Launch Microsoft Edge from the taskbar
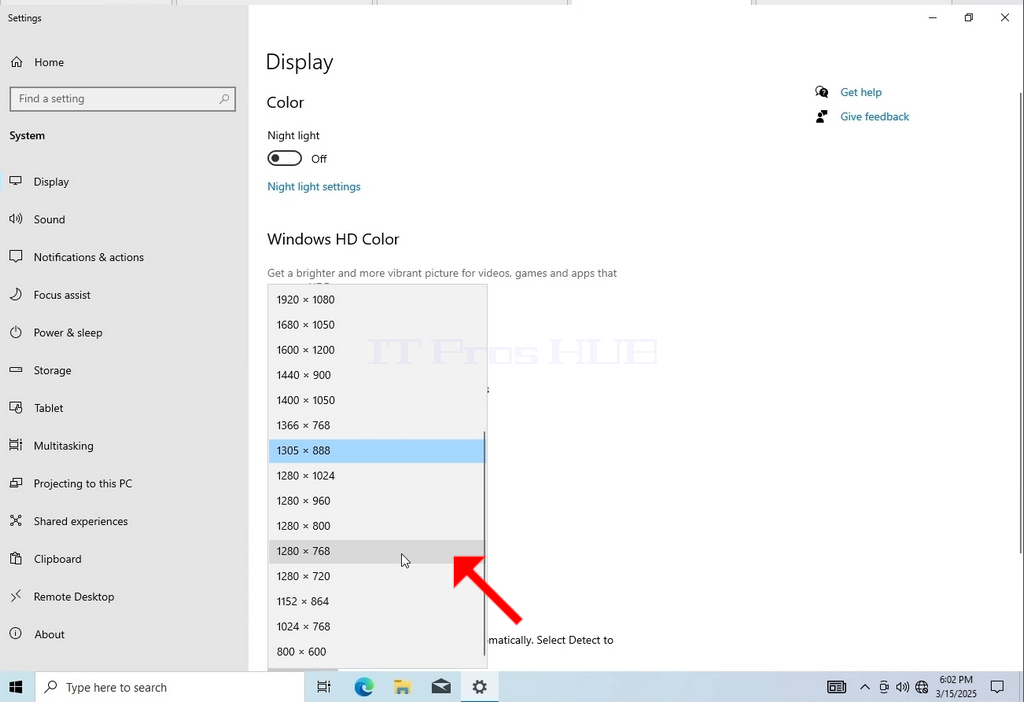 (x=364, y=687)
